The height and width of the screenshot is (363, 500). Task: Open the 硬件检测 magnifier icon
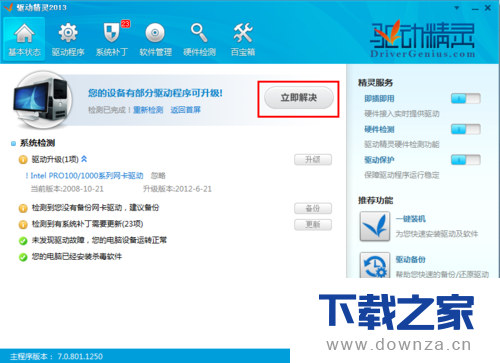tap(199, 33)
